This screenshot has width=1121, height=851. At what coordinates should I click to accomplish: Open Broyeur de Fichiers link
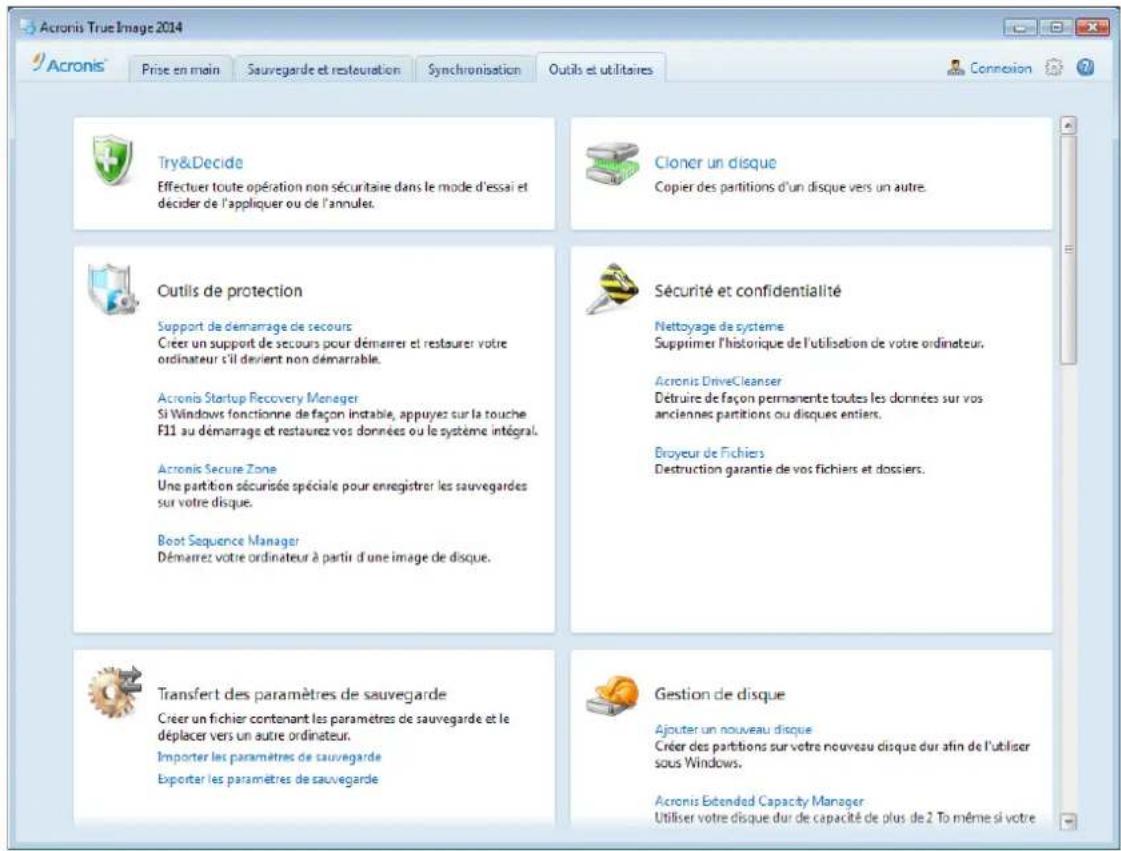709,453
